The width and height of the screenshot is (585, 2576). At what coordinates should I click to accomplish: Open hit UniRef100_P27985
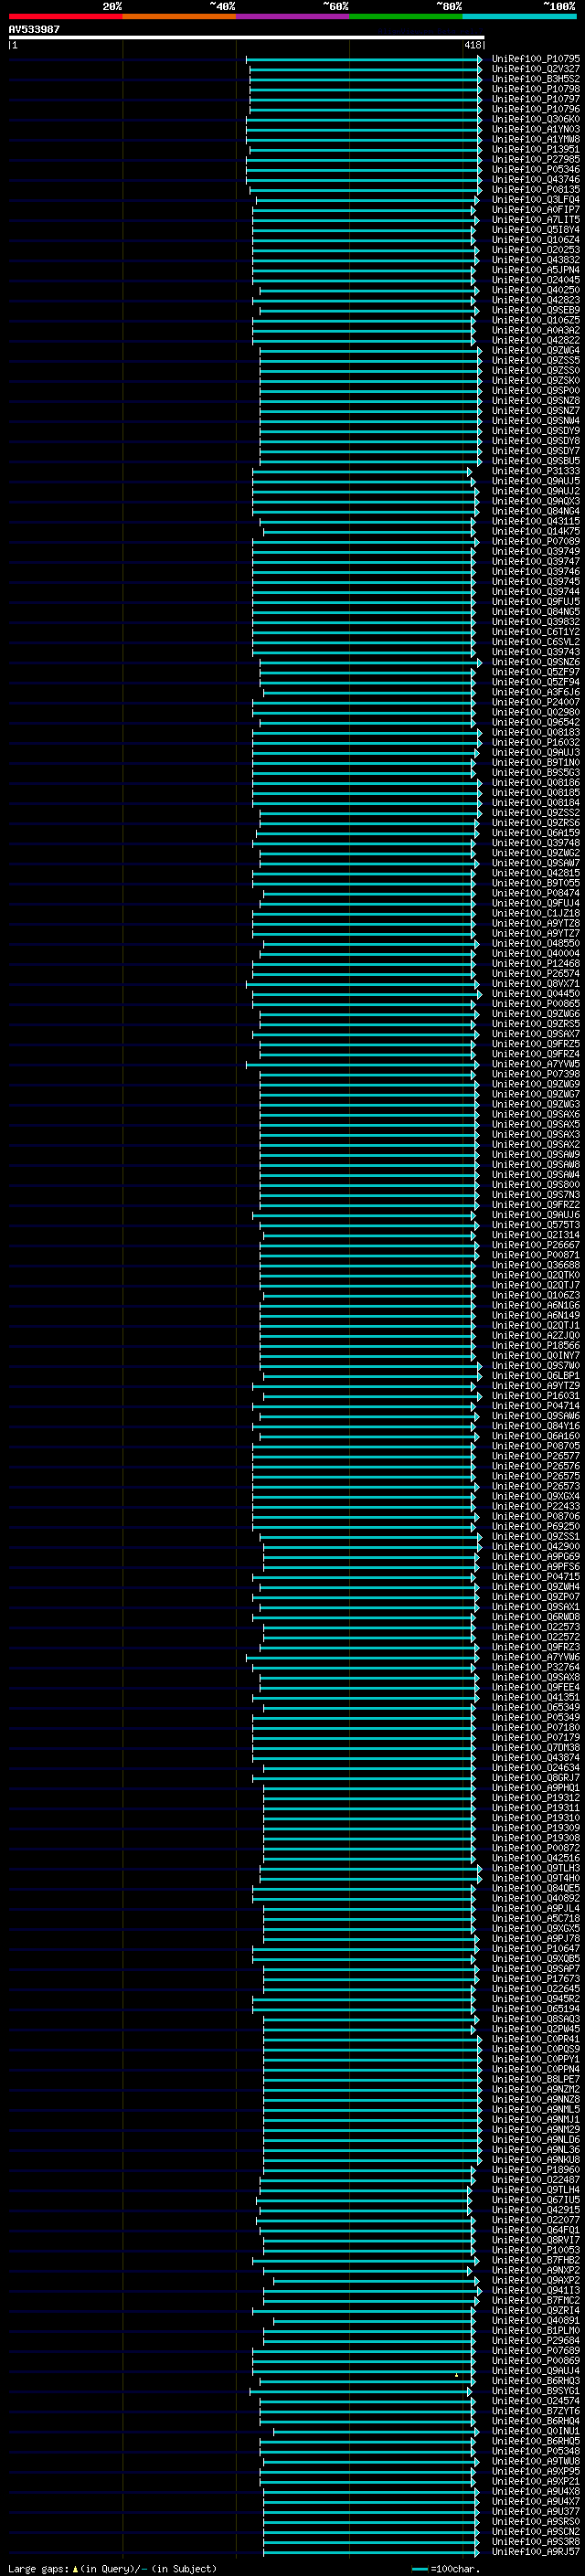535,159
